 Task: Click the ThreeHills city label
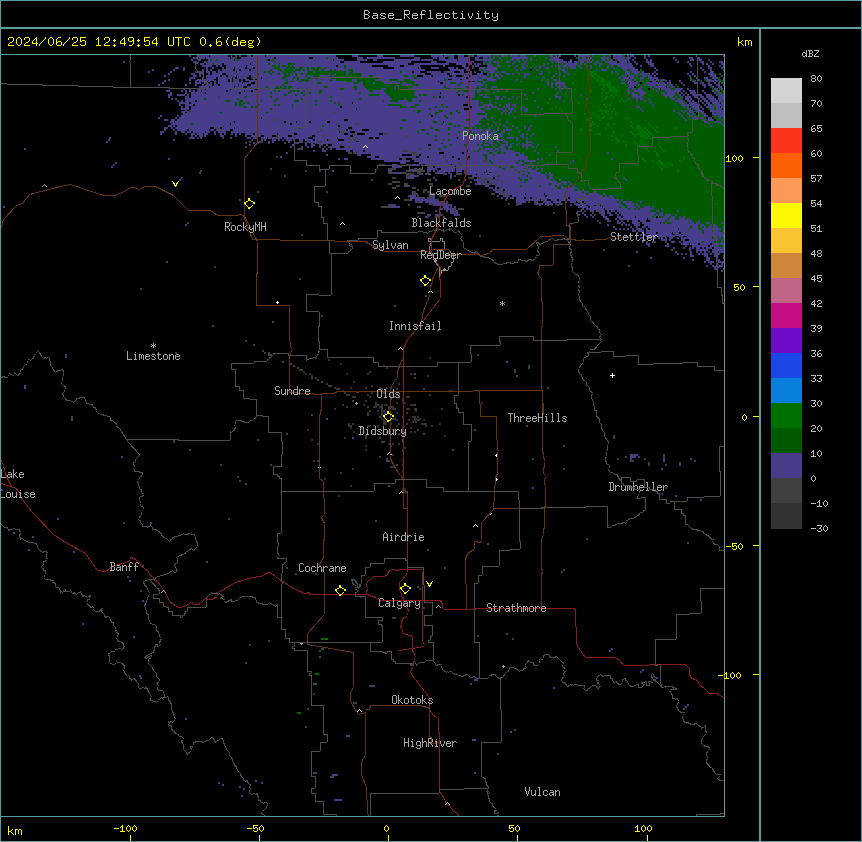[538, 418]
